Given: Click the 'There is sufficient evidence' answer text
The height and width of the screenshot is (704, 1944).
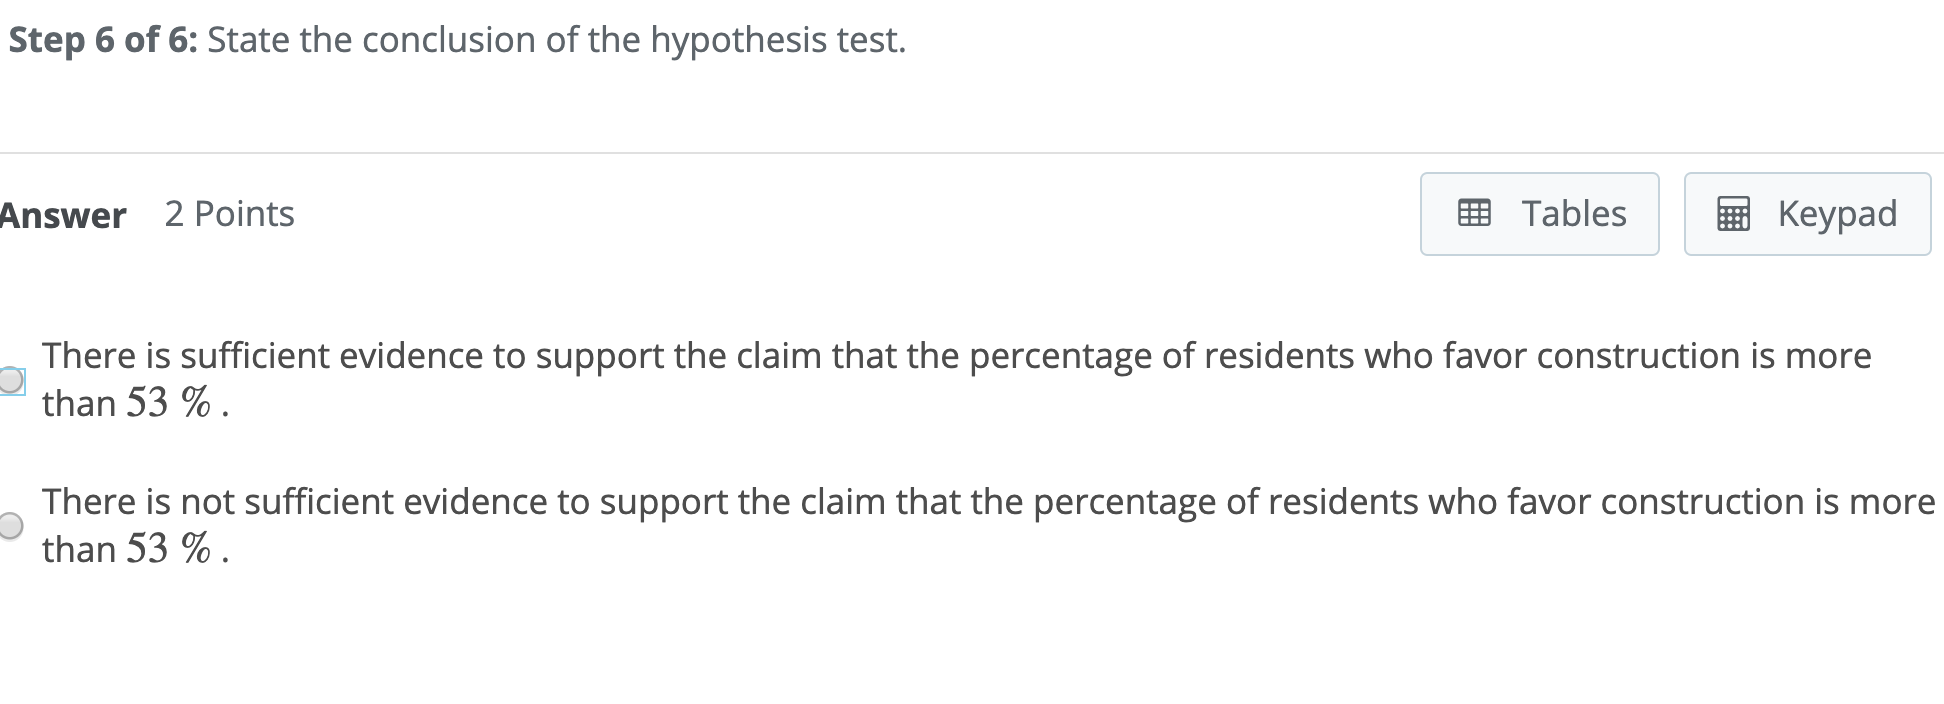Looking at the screenshot, I should [956, 379].
